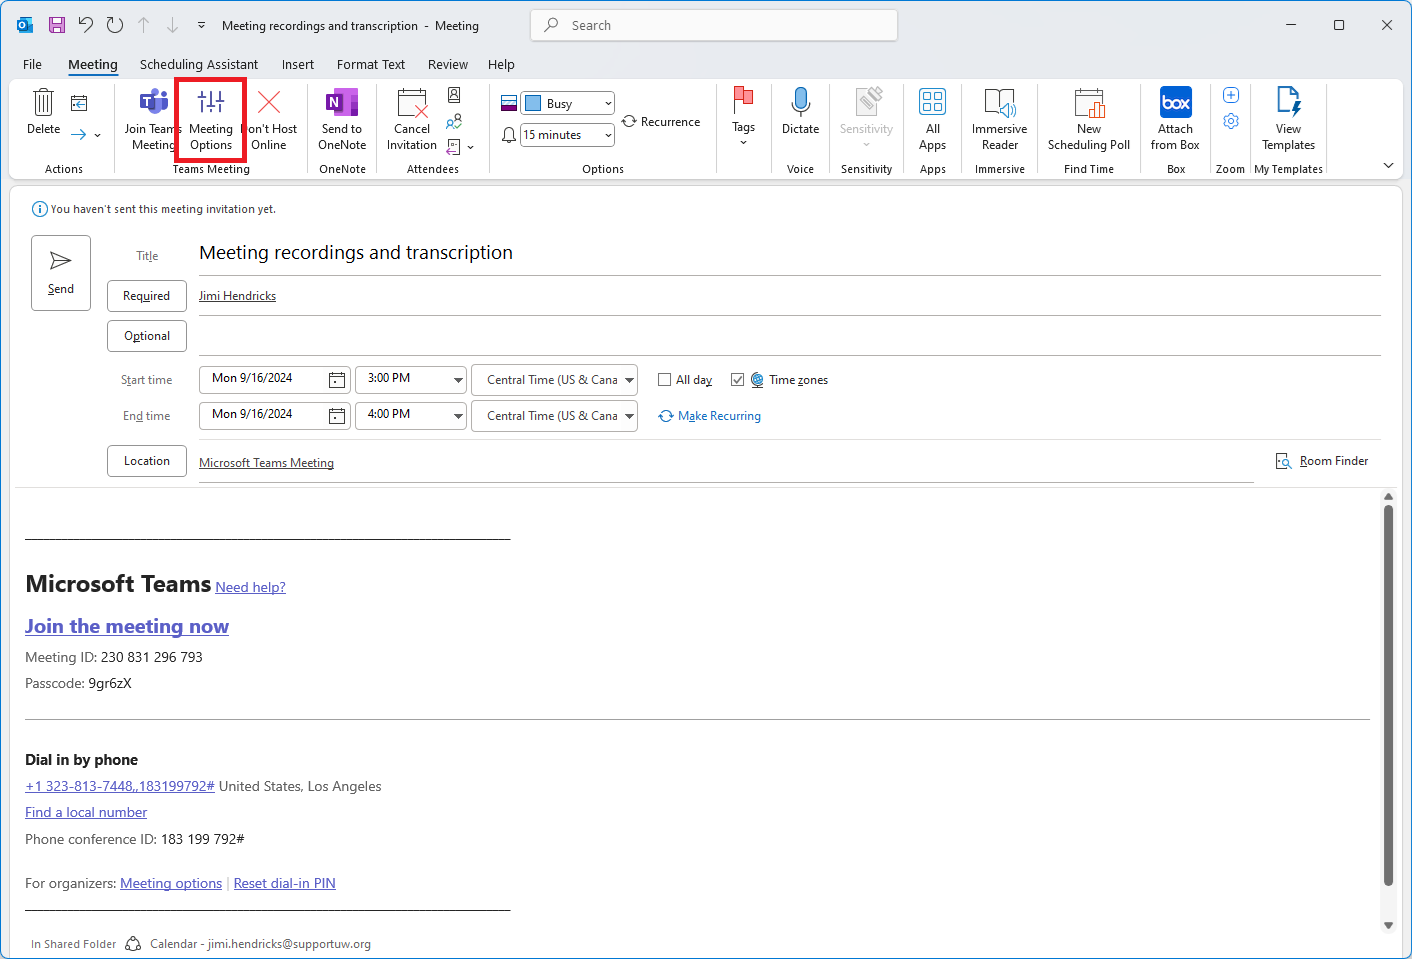Open the Insert tab
Screen dimensions: 1412x959
coord(298,64)
